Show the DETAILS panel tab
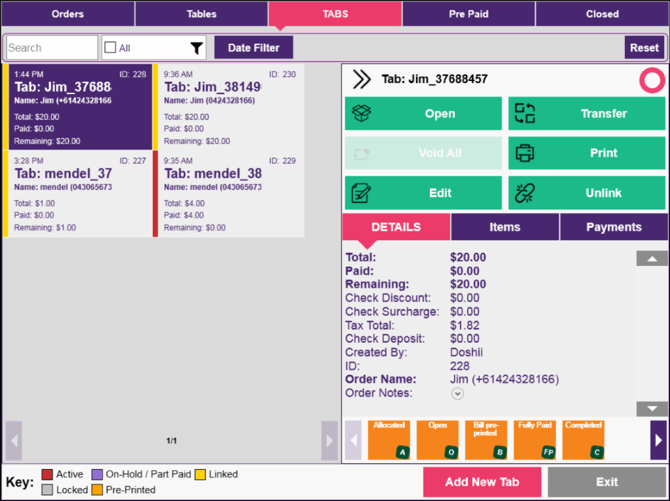This screenshot has height=501, width=670. click(x=396, y=227)
